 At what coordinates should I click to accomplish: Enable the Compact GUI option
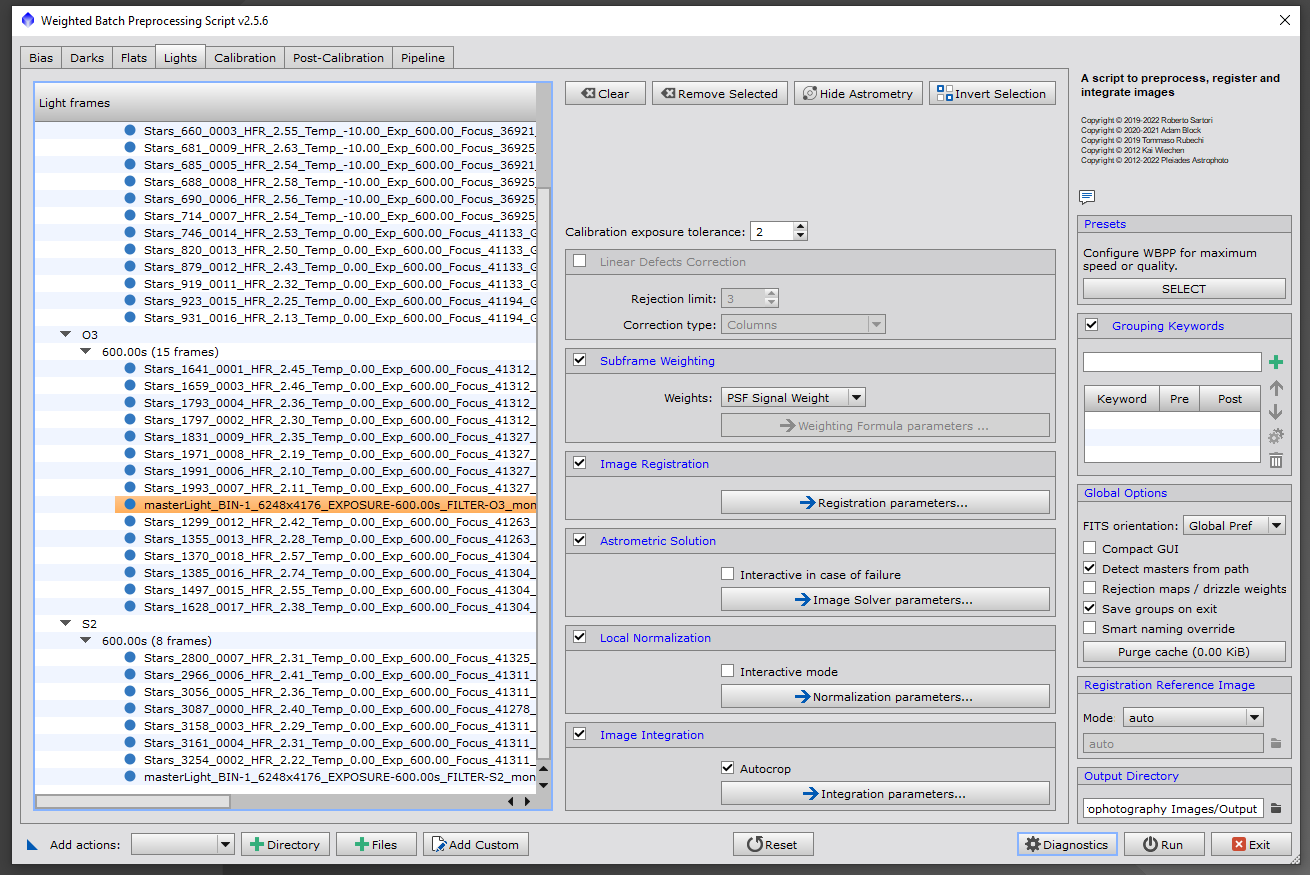[x=1090, y=549]
